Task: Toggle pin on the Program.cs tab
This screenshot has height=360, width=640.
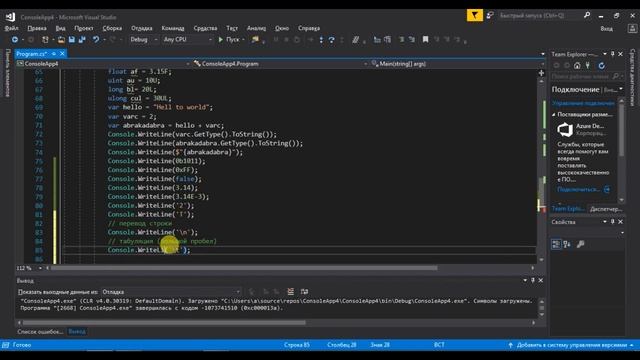Action: [54, 53]
